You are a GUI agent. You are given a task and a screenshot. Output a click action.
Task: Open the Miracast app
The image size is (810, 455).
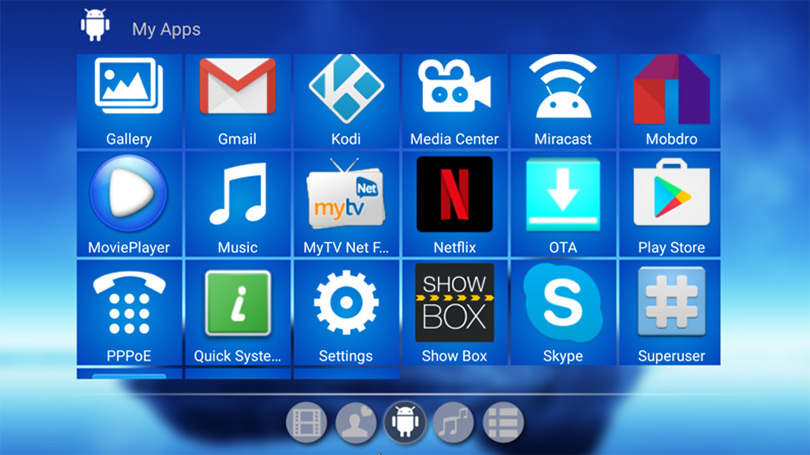click(x=562, y=100)
